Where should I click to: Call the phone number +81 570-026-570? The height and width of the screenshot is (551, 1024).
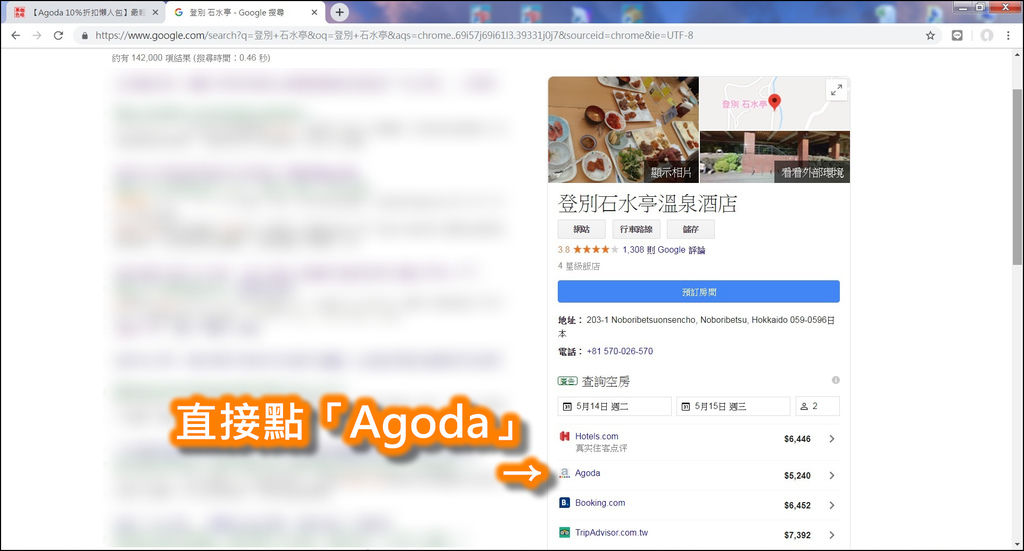click(620, 351)
